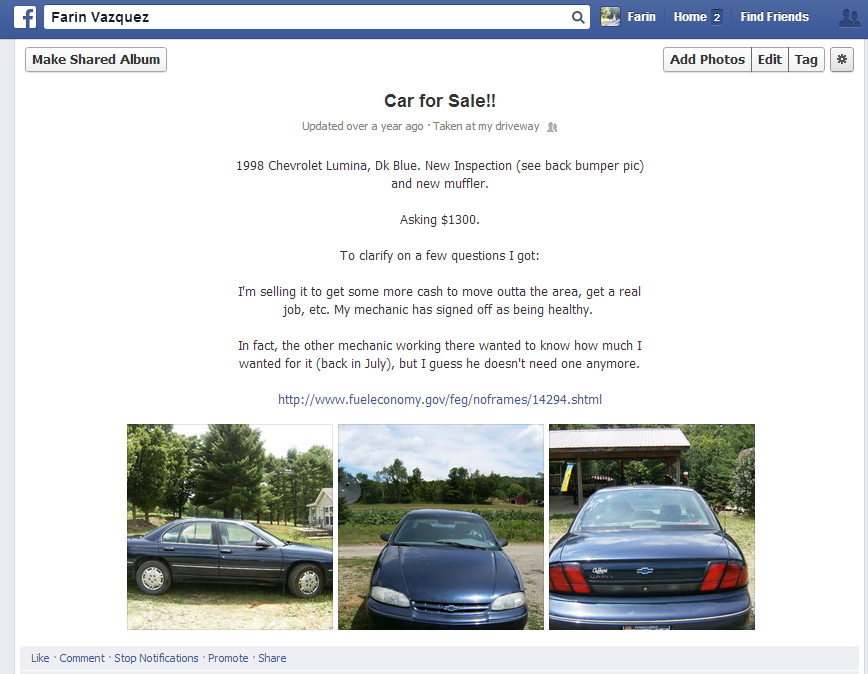Click the album audience privacy icon
The image size is (868, 674).
click(552, 127)
